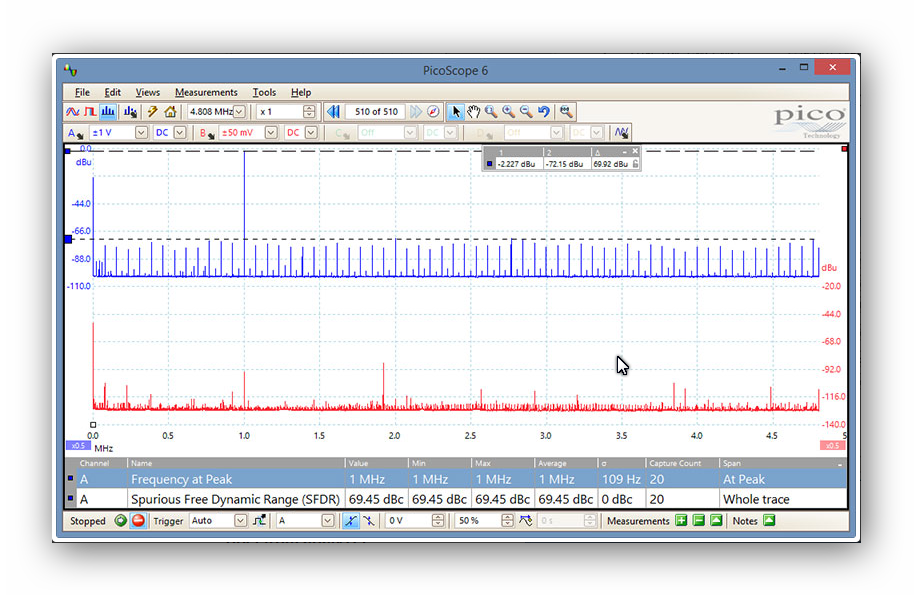This screenshot has width=914, height=595.
Task: Select the hand panning tool
Action: tap(473, 111)
